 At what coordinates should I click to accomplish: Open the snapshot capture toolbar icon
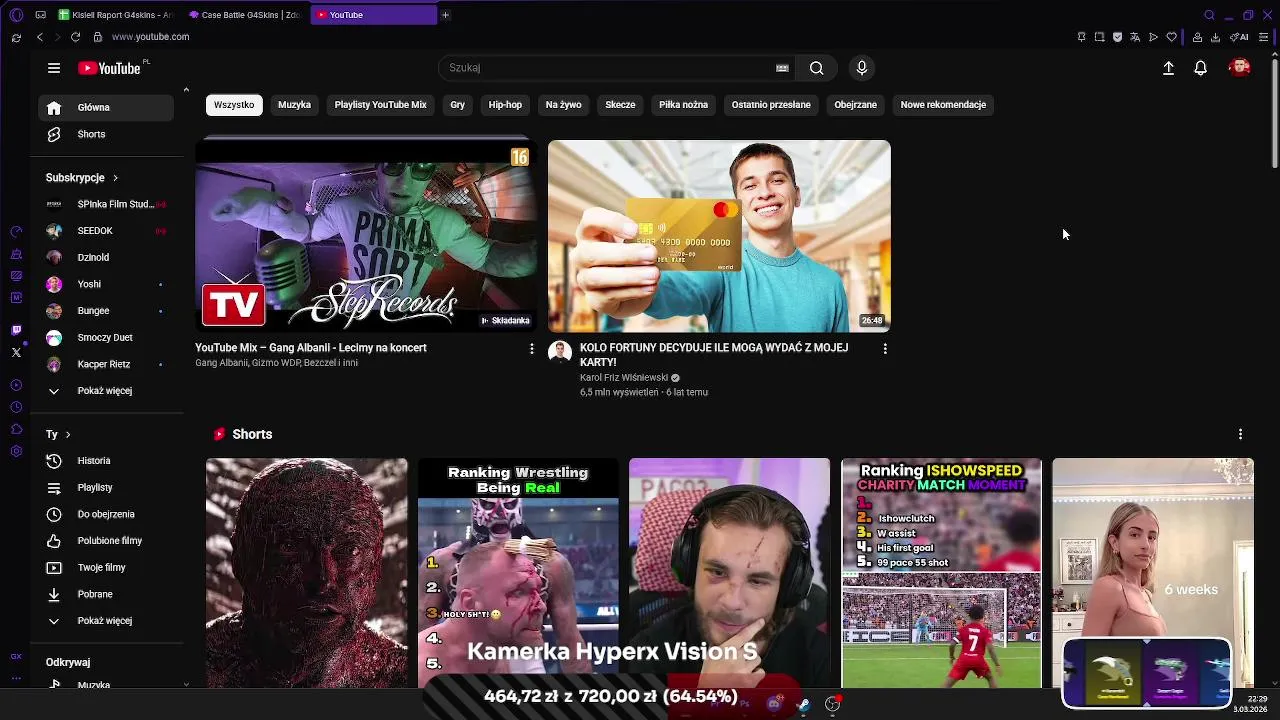tap(1099, 37)
